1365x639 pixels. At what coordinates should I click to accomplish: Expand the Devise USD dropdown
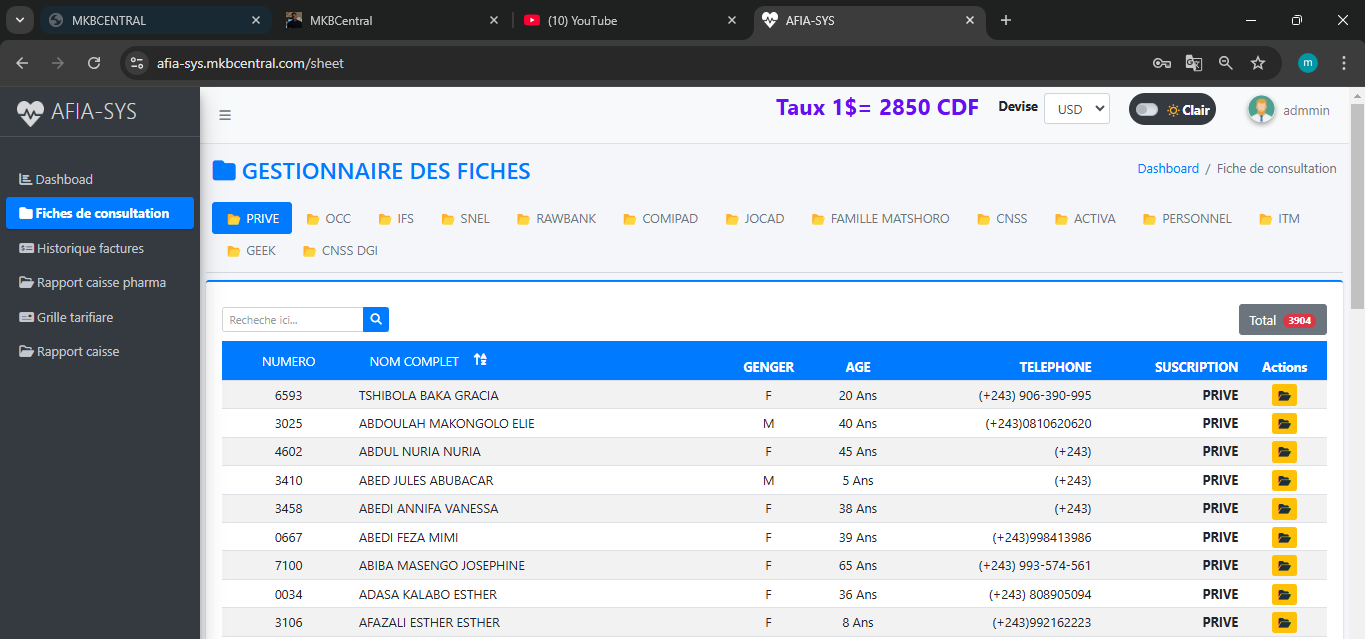pyautogui.click(x=1076, y=110)
